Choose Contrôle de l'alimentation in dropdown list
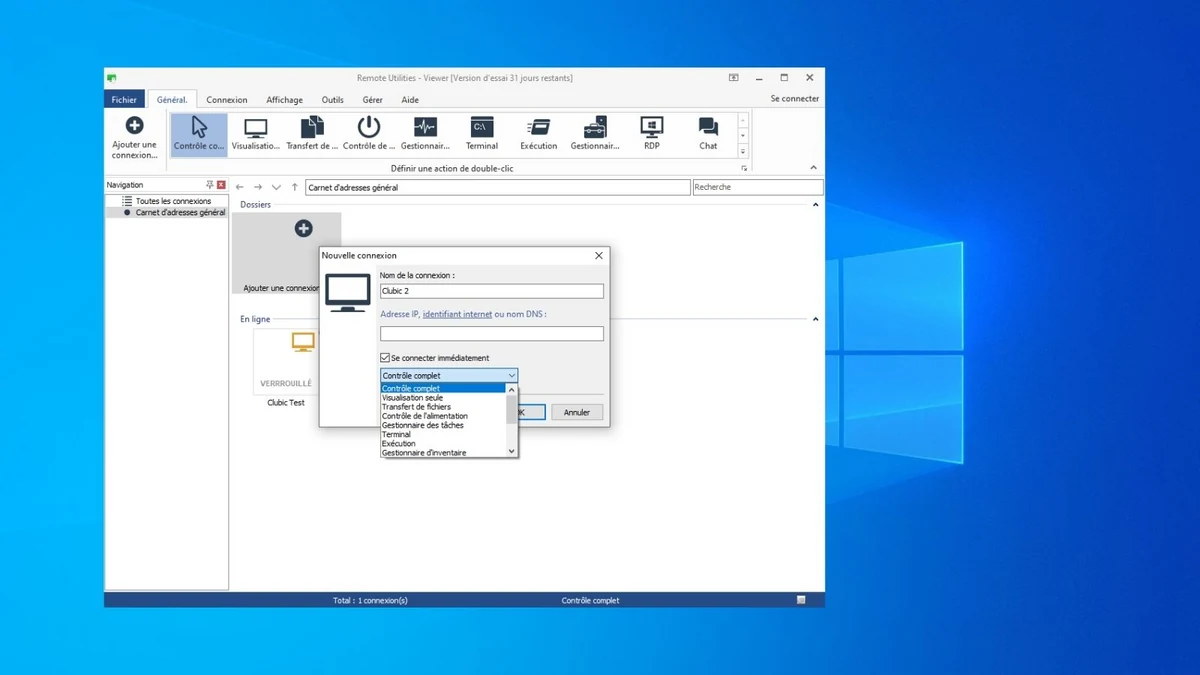This screenshot has width=1200, height=675. coord(443,416)
